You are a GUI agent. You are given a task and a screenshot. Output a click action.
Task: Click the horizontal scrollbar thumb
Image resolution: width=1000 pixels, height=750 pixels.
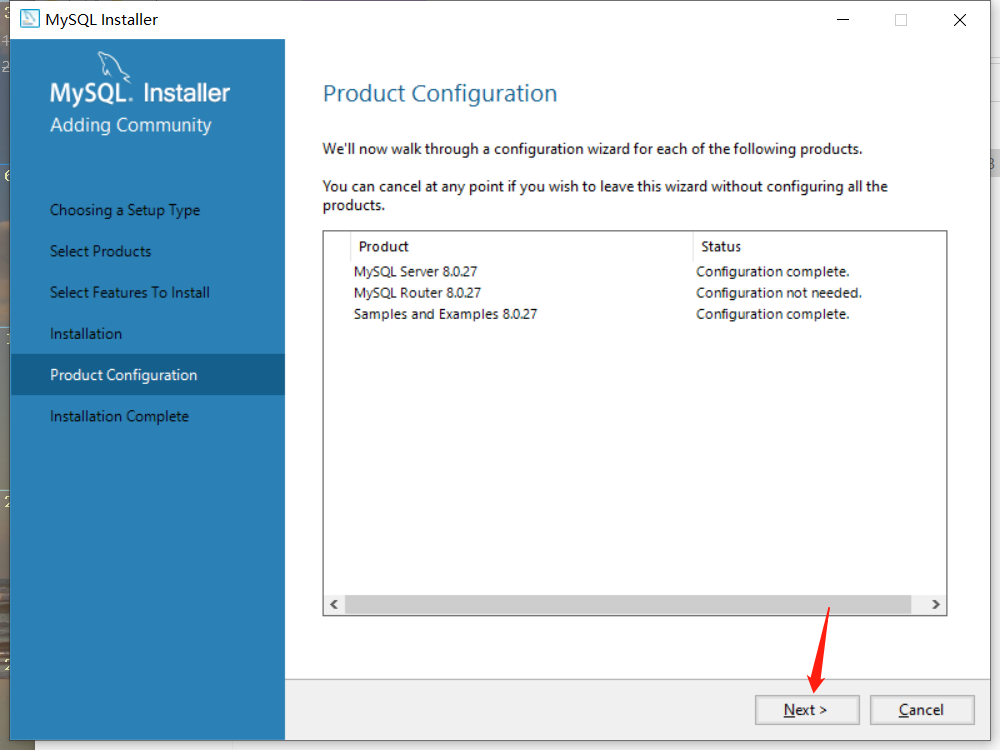(628, 604)
